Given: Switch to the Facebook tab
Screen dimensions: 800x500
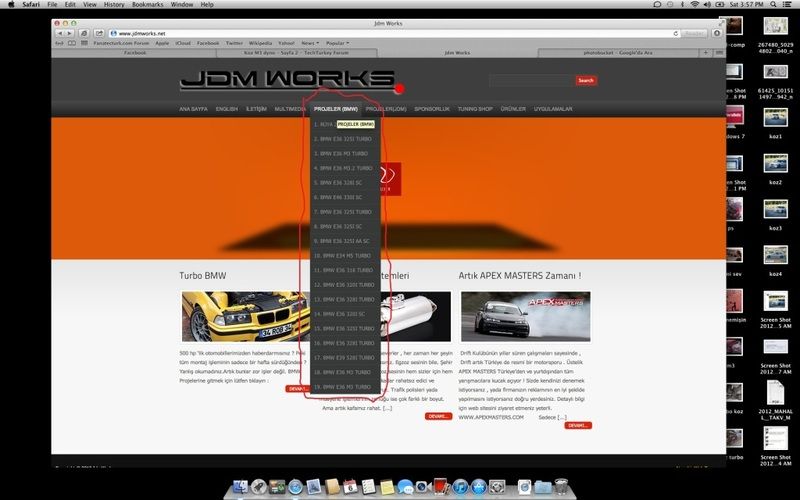Looking at the screenshot, I should point(135,53).
